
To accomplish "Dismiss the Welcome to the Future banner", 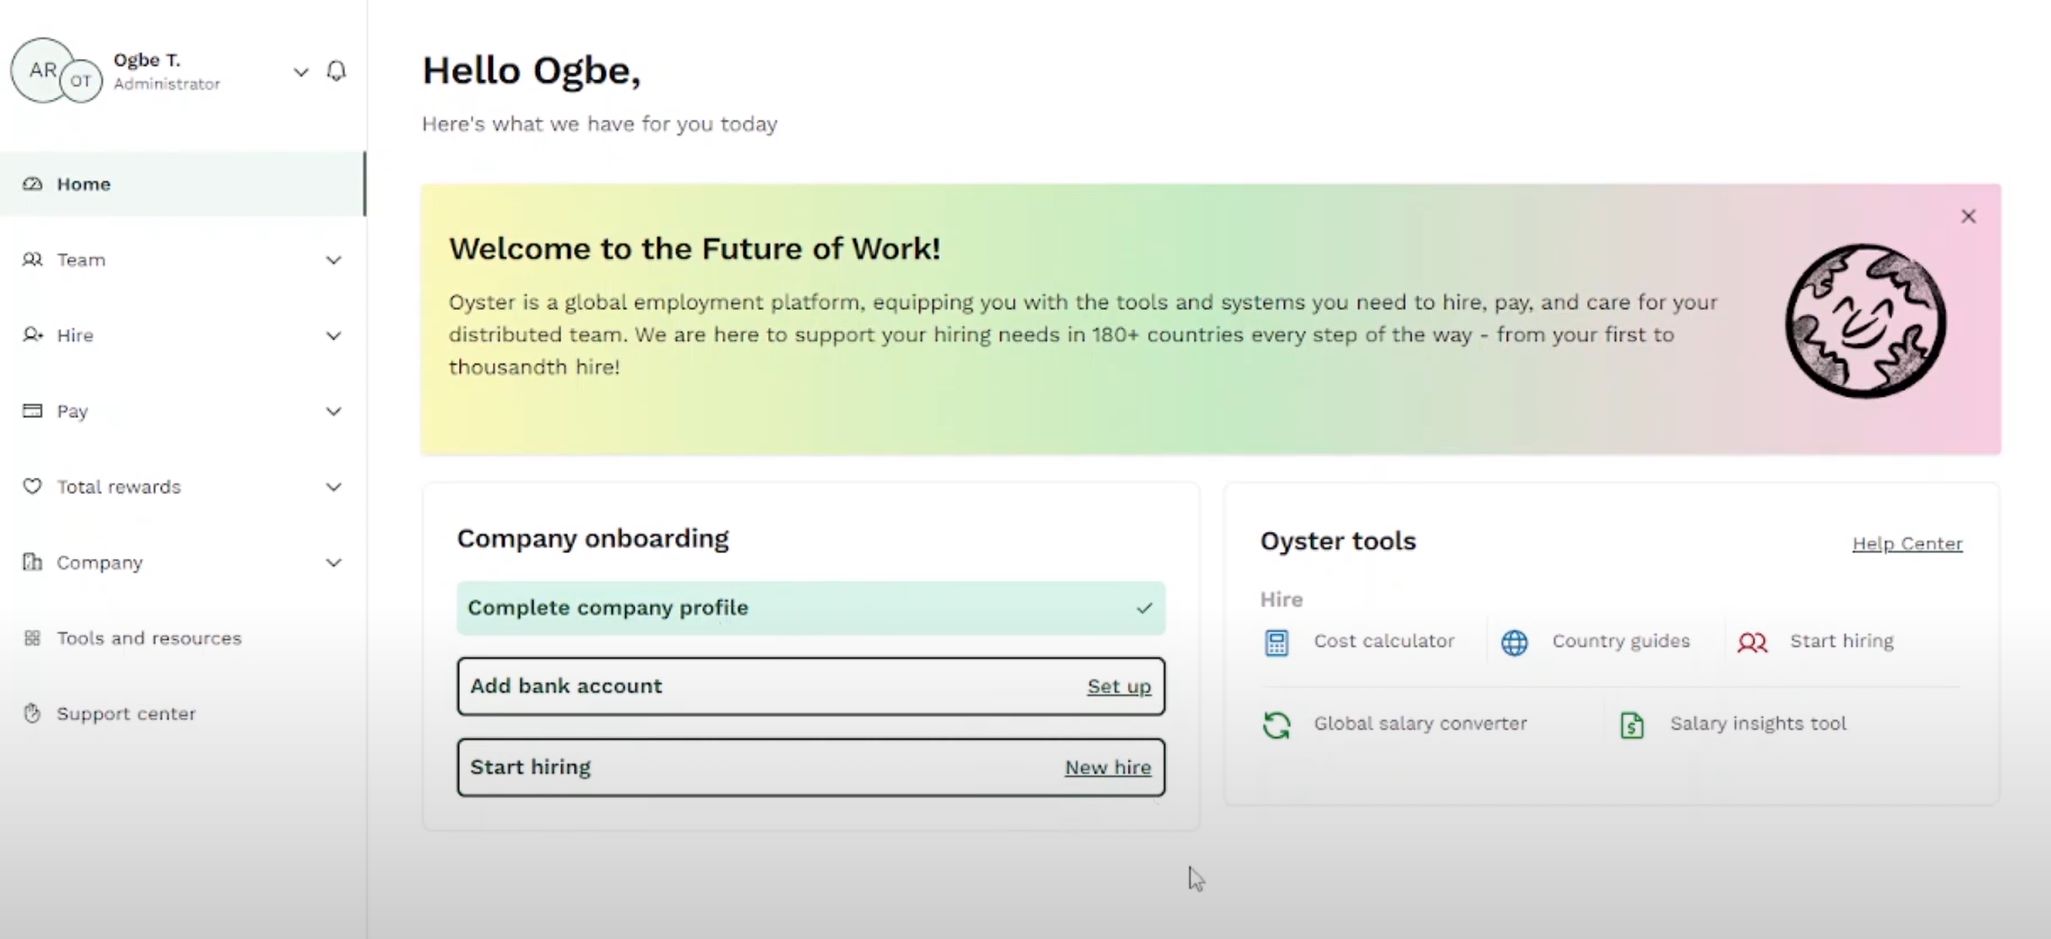I will point(1967,215).
